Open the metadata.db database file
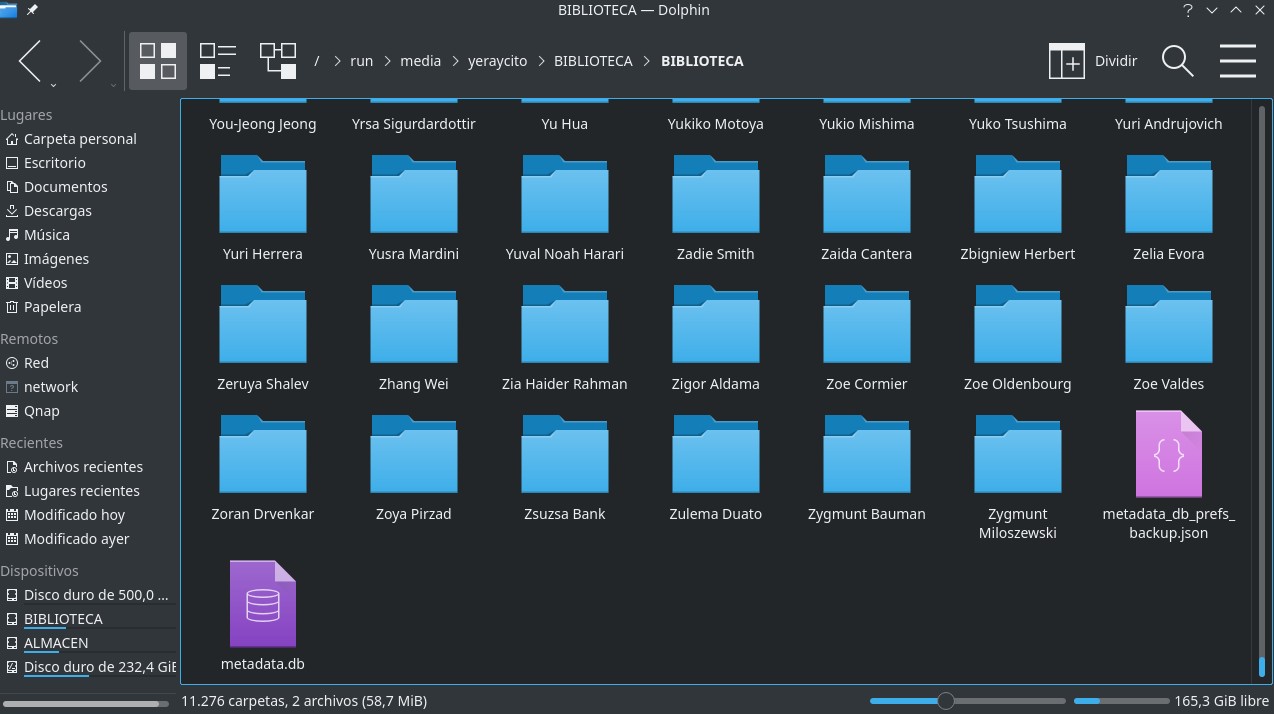 click(x=263, y=605)
